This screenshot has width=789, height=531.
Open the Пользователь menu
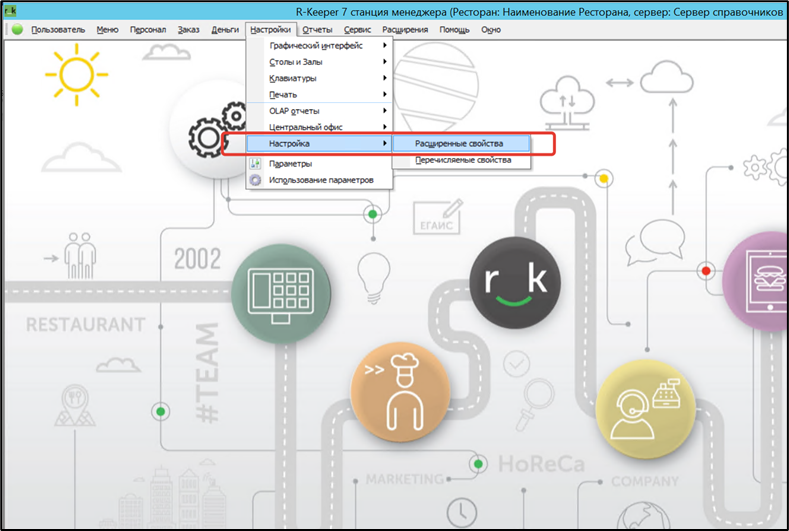pos(58,30)
